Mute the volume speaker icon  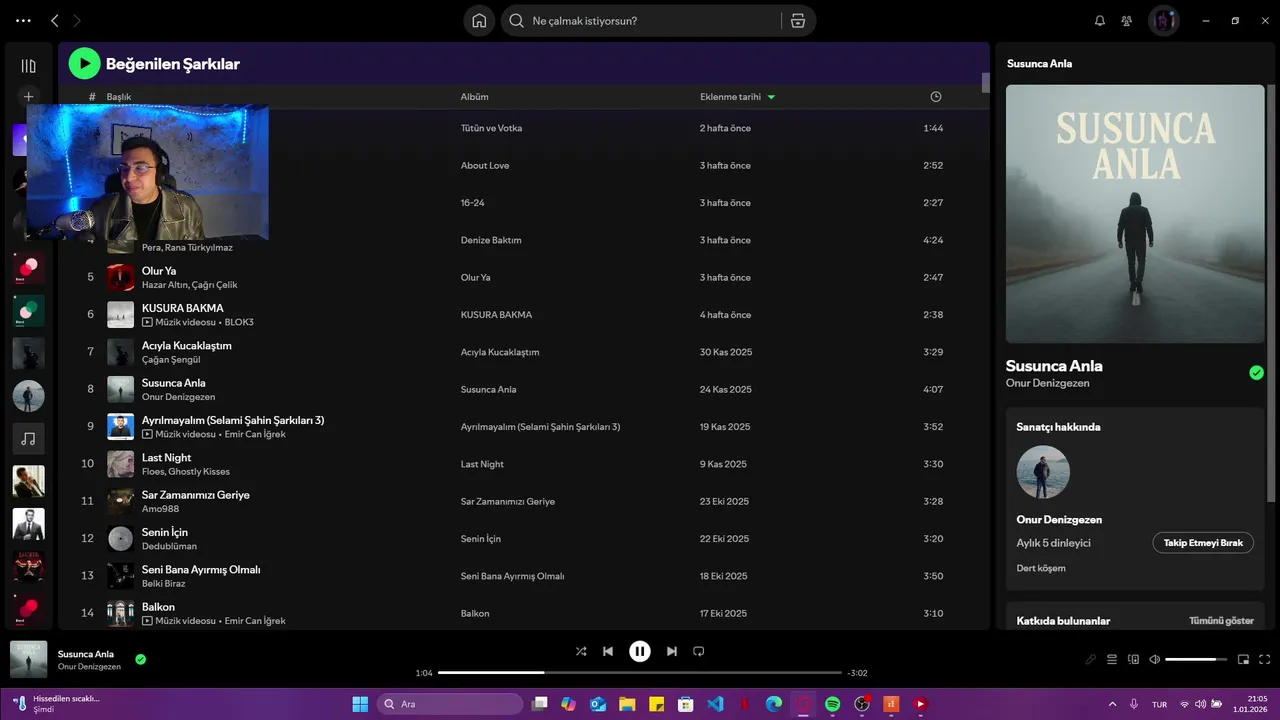click(x=1155, y=660)
